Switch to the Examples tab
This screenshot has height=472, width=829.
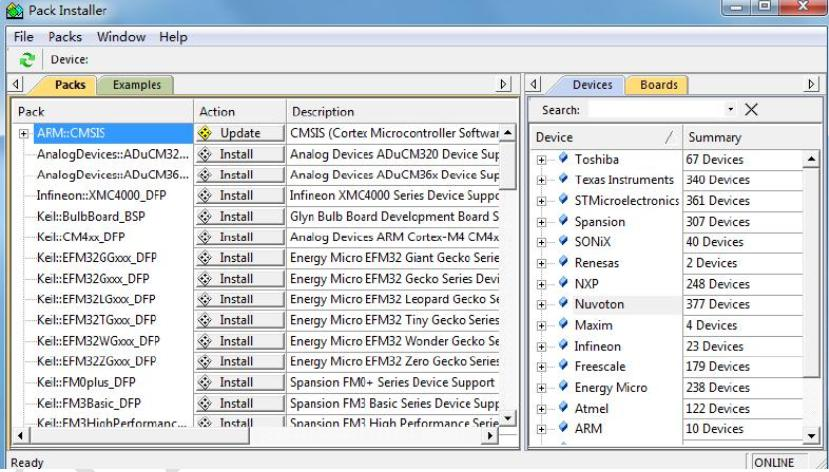point(136,85)
